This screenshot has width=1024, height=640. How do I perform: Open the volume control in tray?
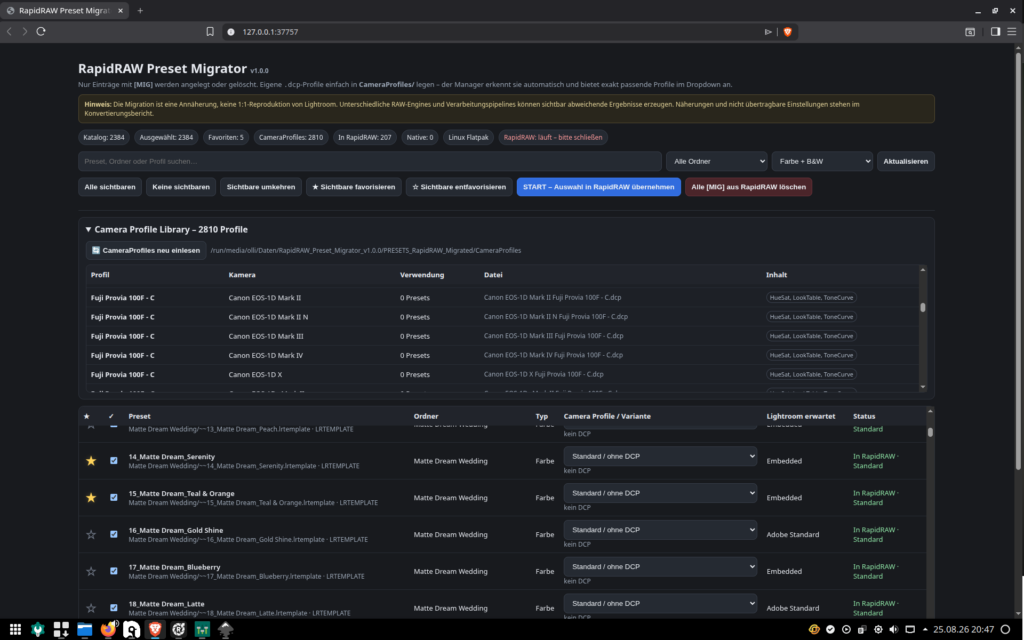point(894,630)
